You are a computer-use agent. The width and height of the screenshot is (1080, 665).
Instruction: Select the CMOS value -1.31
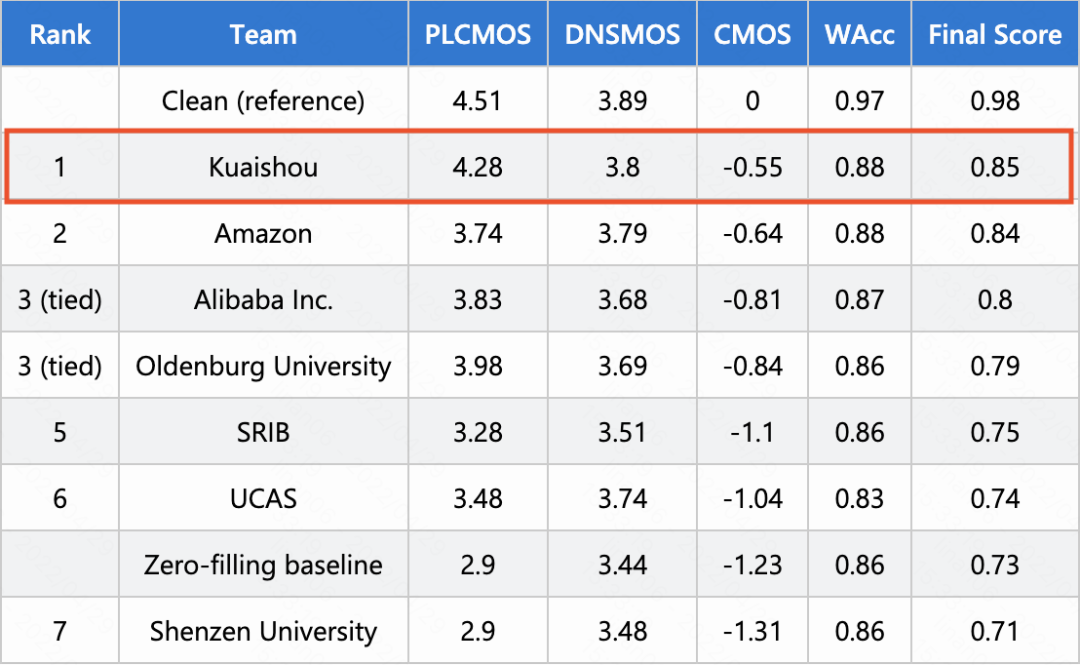click(753, 632)
